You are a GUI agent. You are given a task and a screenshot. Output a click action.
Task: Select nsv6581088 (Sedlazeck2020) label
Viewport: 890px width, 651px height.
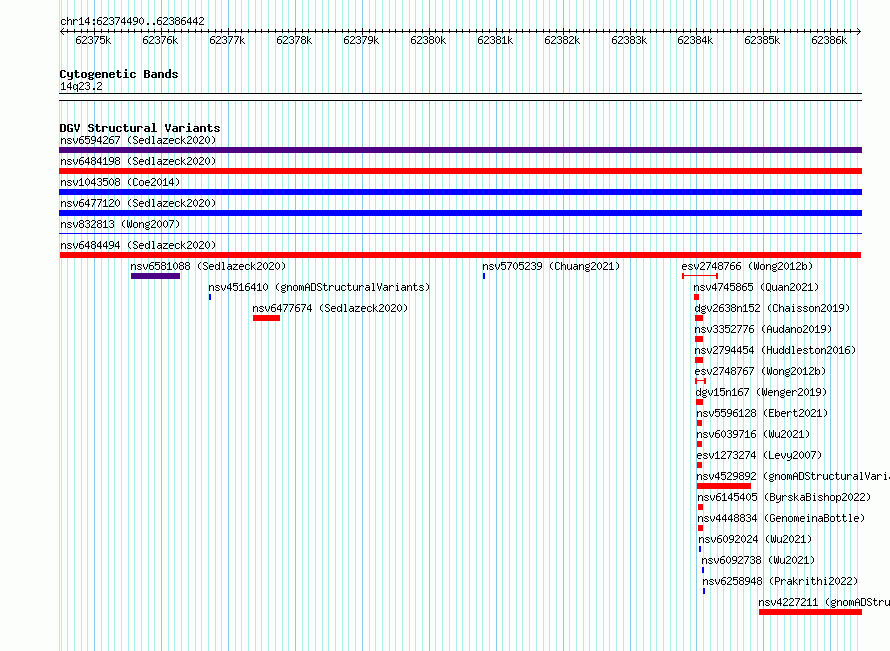click(x=208, y=266)
